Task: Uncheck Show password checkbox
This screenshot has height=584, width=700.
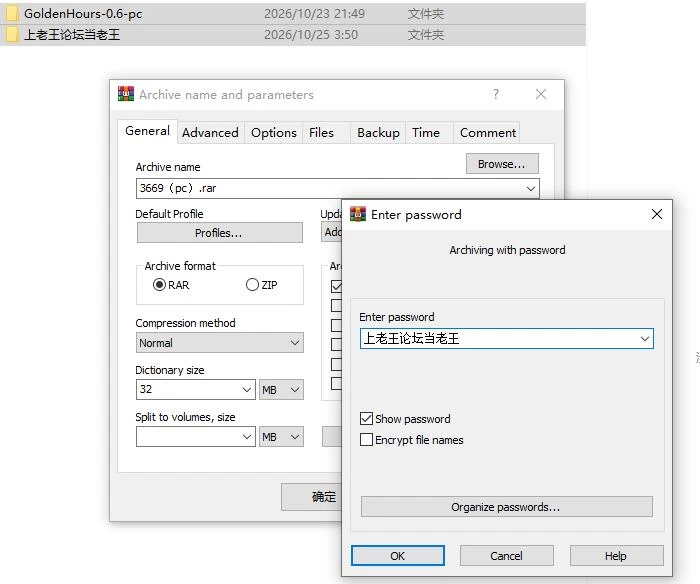Action: click(x=366, y=418)
